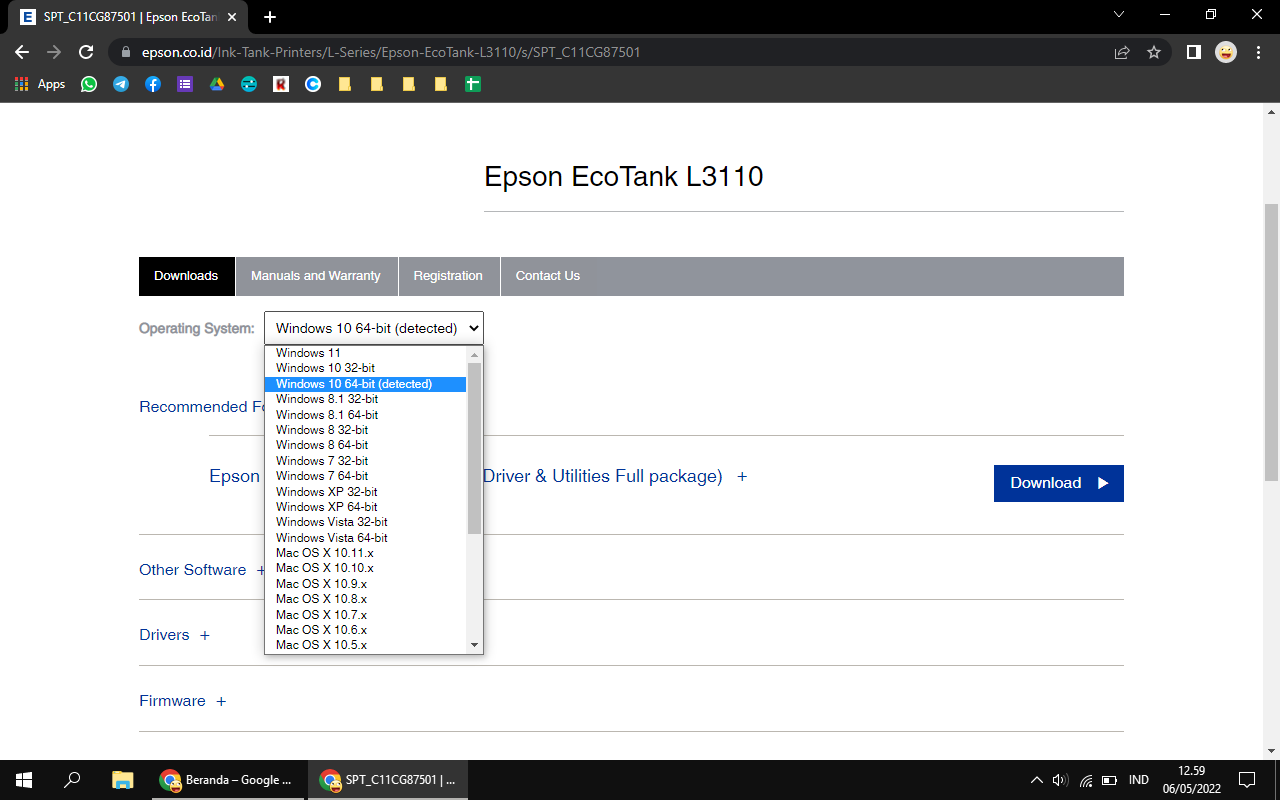Open the Facebook bookmark
Viewport: 1280px width, 800px height.
coord(153,85)
